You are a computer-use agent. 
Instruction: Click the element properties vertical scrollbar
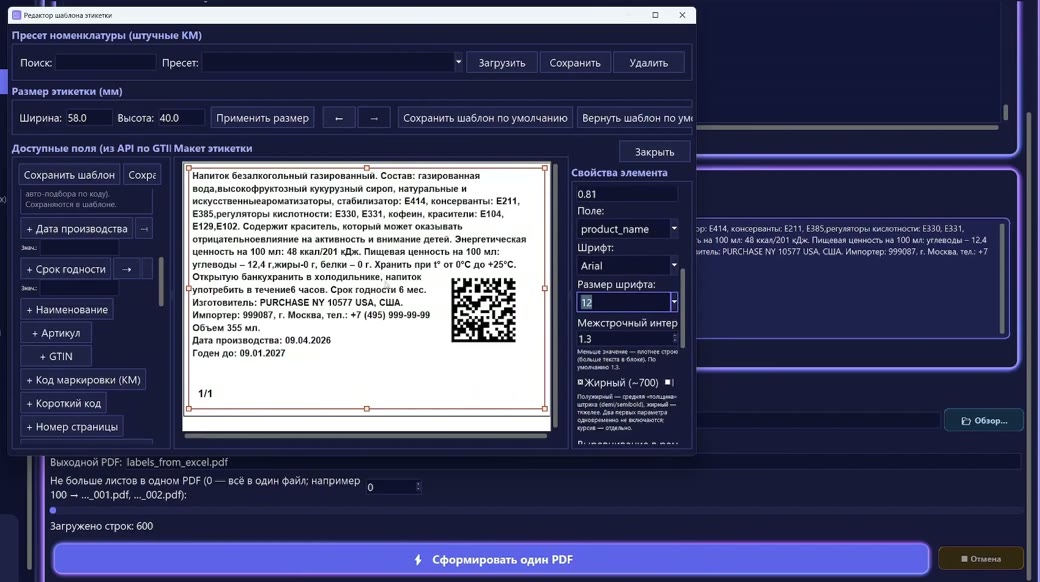[682, 309]
